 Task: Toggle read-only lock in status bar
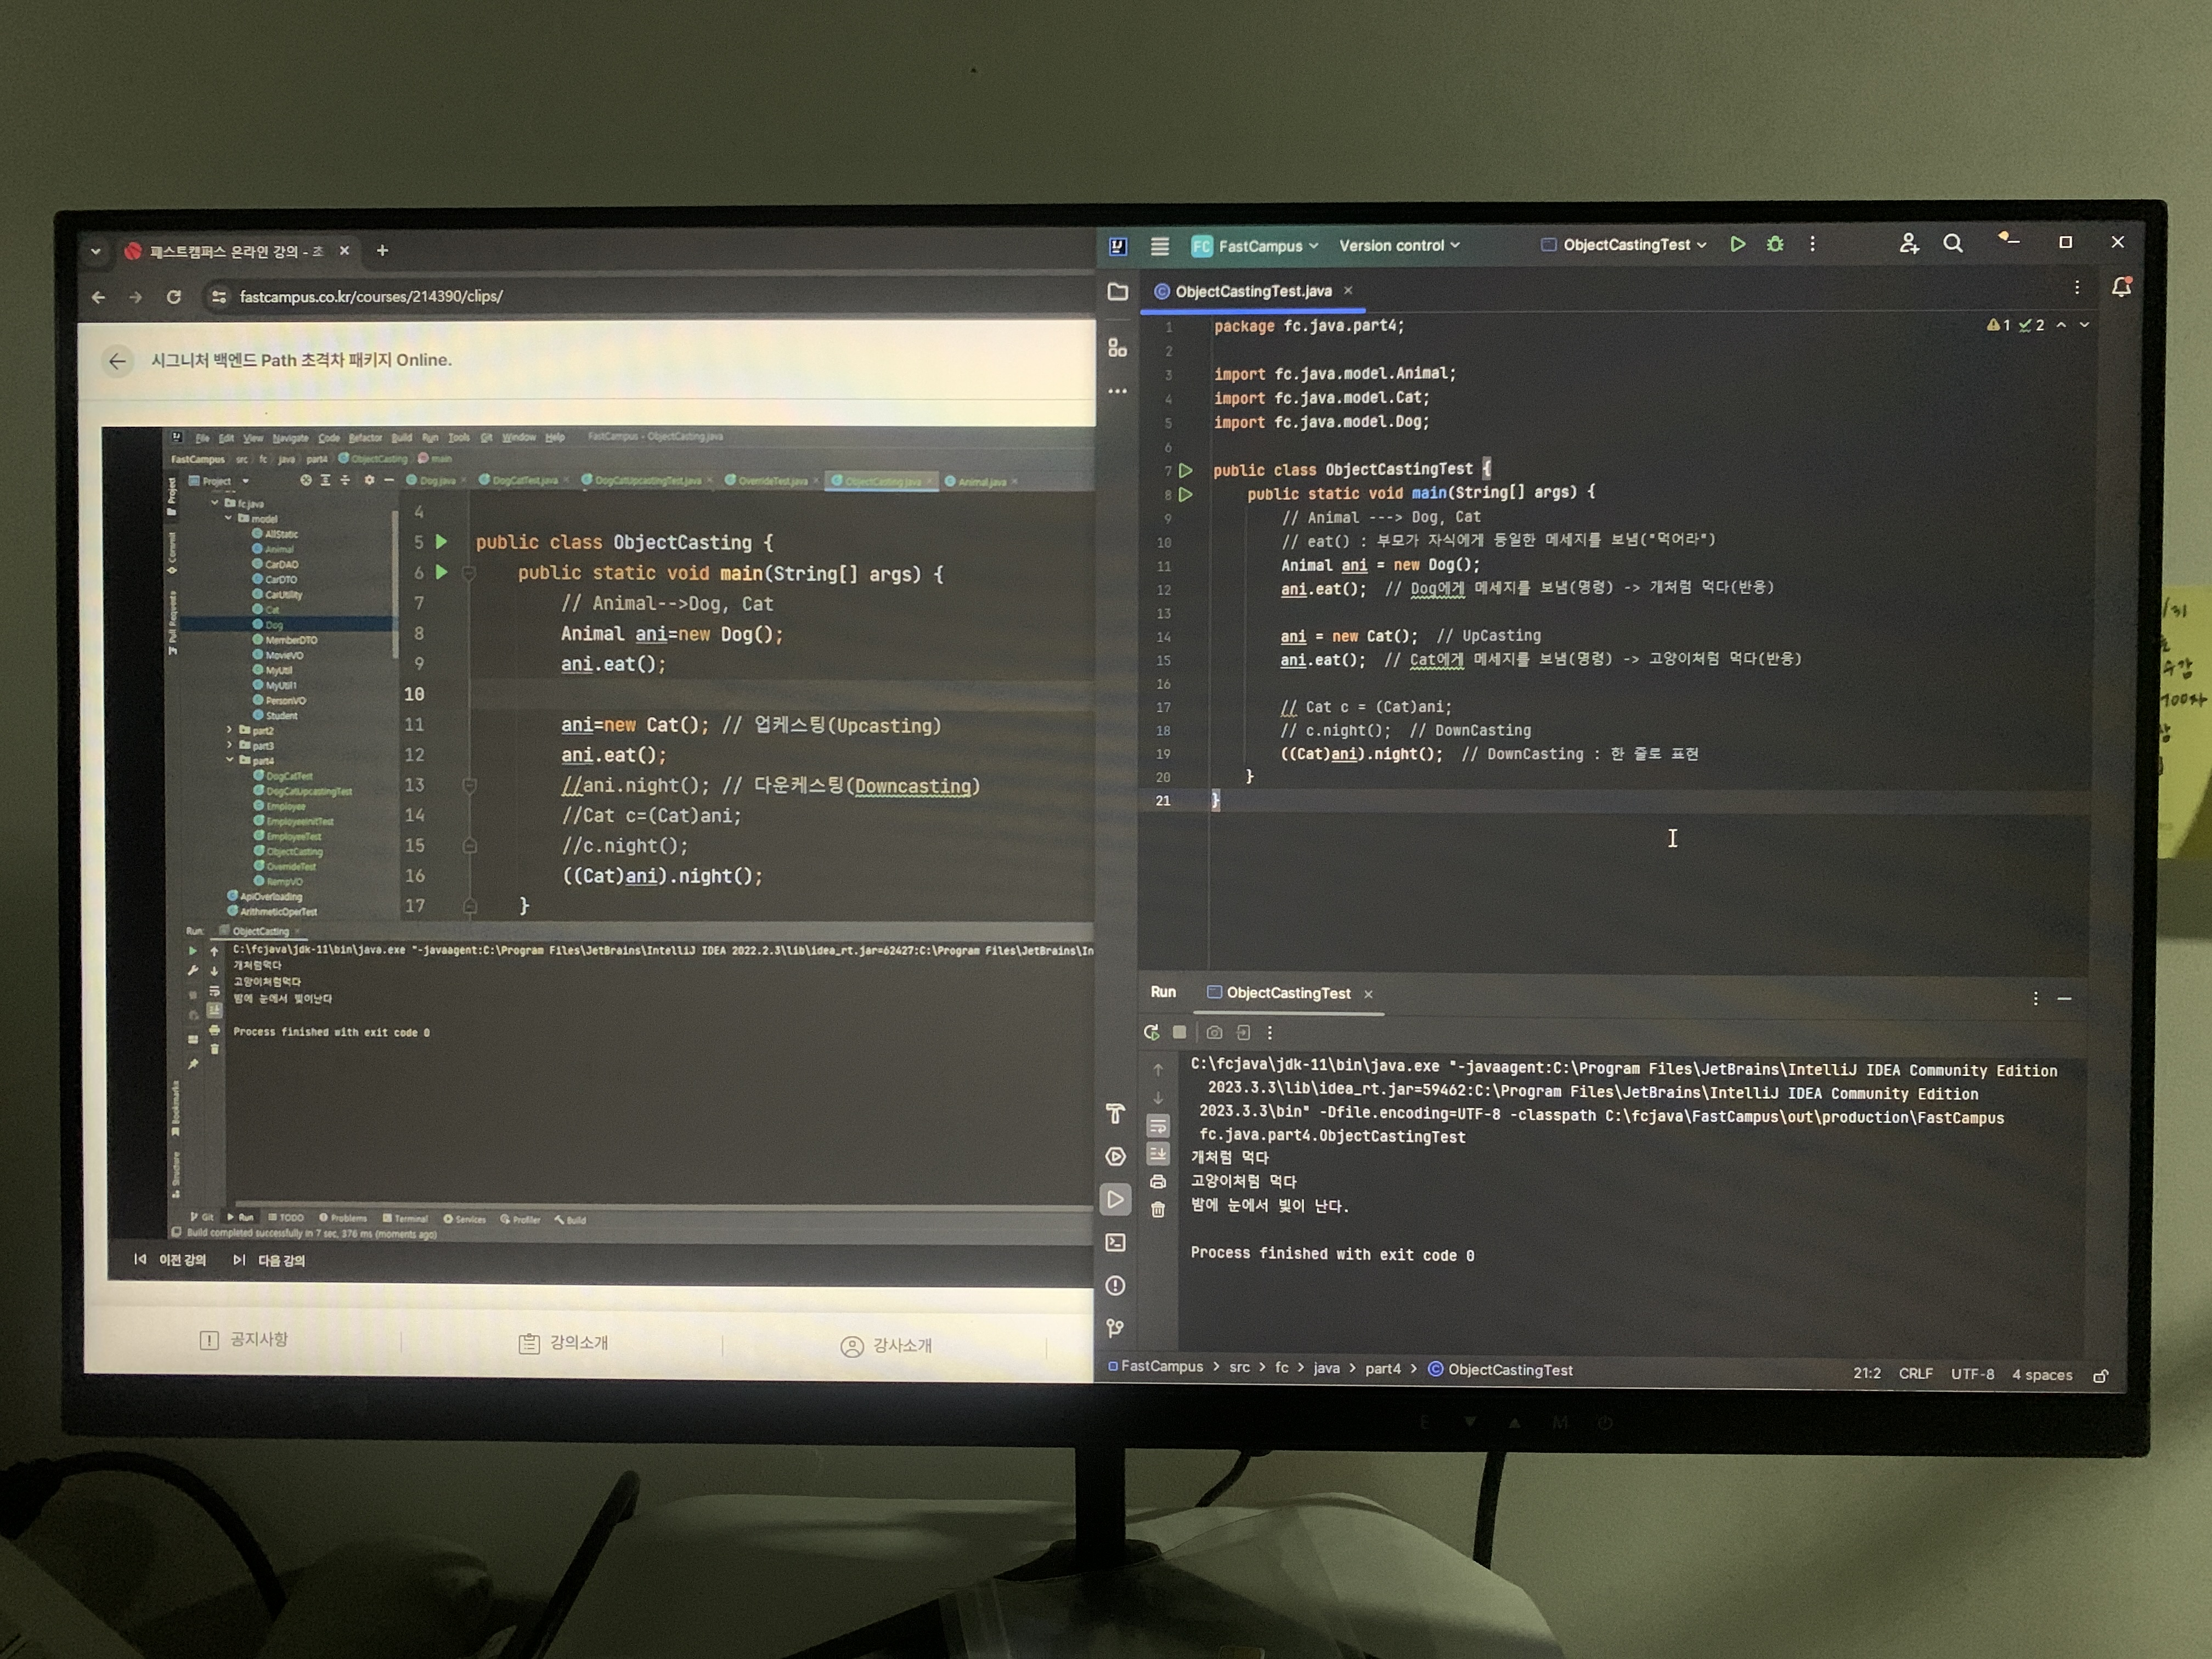pyautogui.click(x=2101, y=1376)
